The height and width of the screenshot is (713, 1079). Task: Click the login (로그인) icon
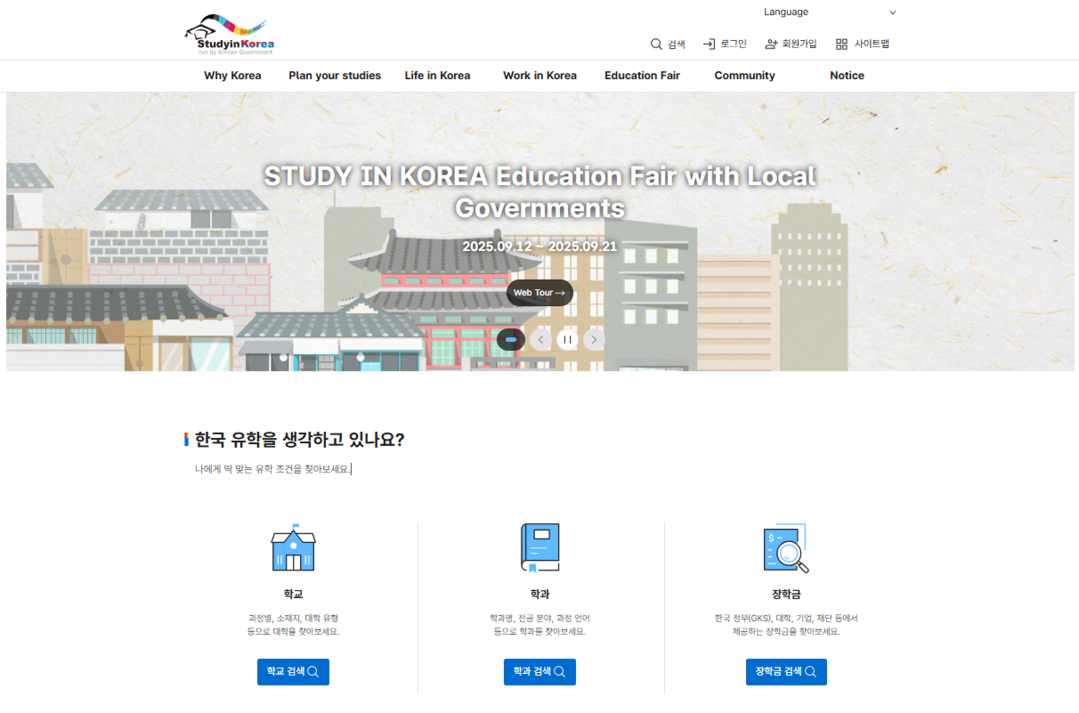tap(709, 44)
